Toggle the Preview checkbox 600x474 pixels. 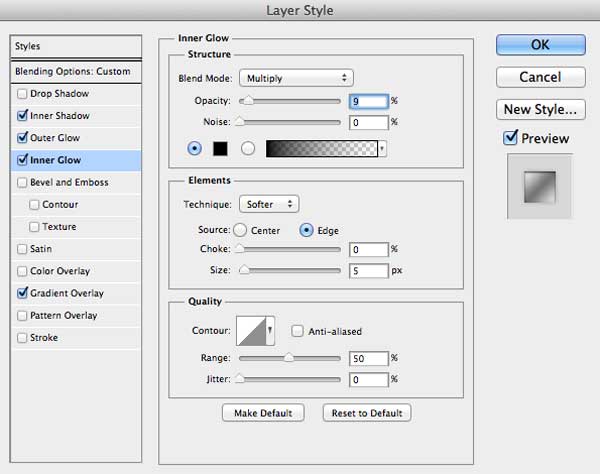pyautogui.click(x=510, y=138)
